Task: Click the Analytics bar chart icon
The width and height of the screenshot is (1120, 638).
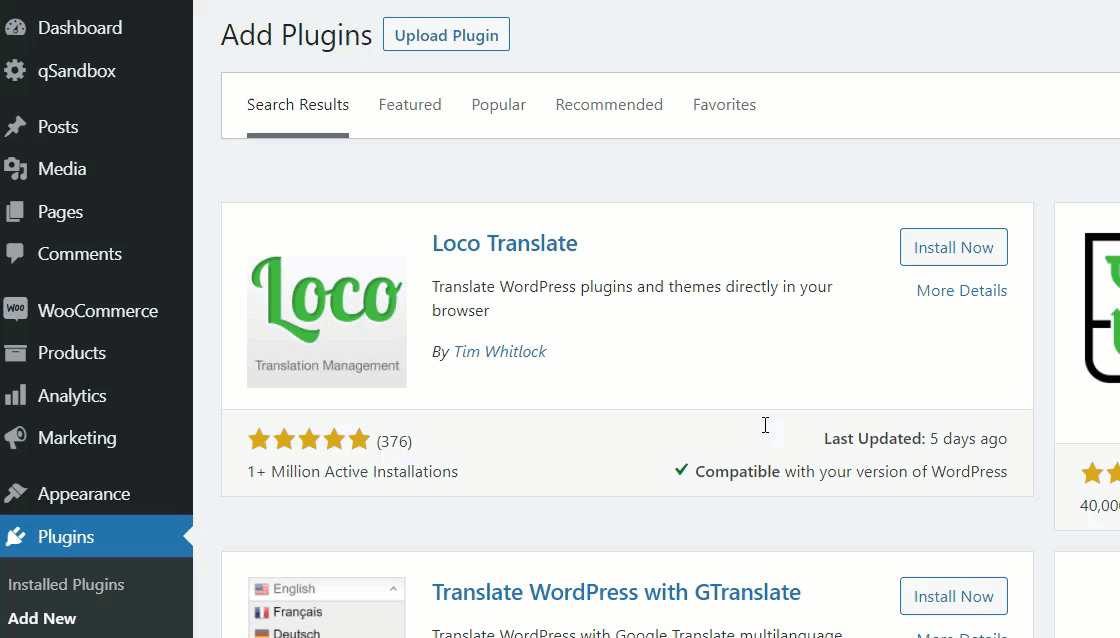Action: click(x=15, y=395)
